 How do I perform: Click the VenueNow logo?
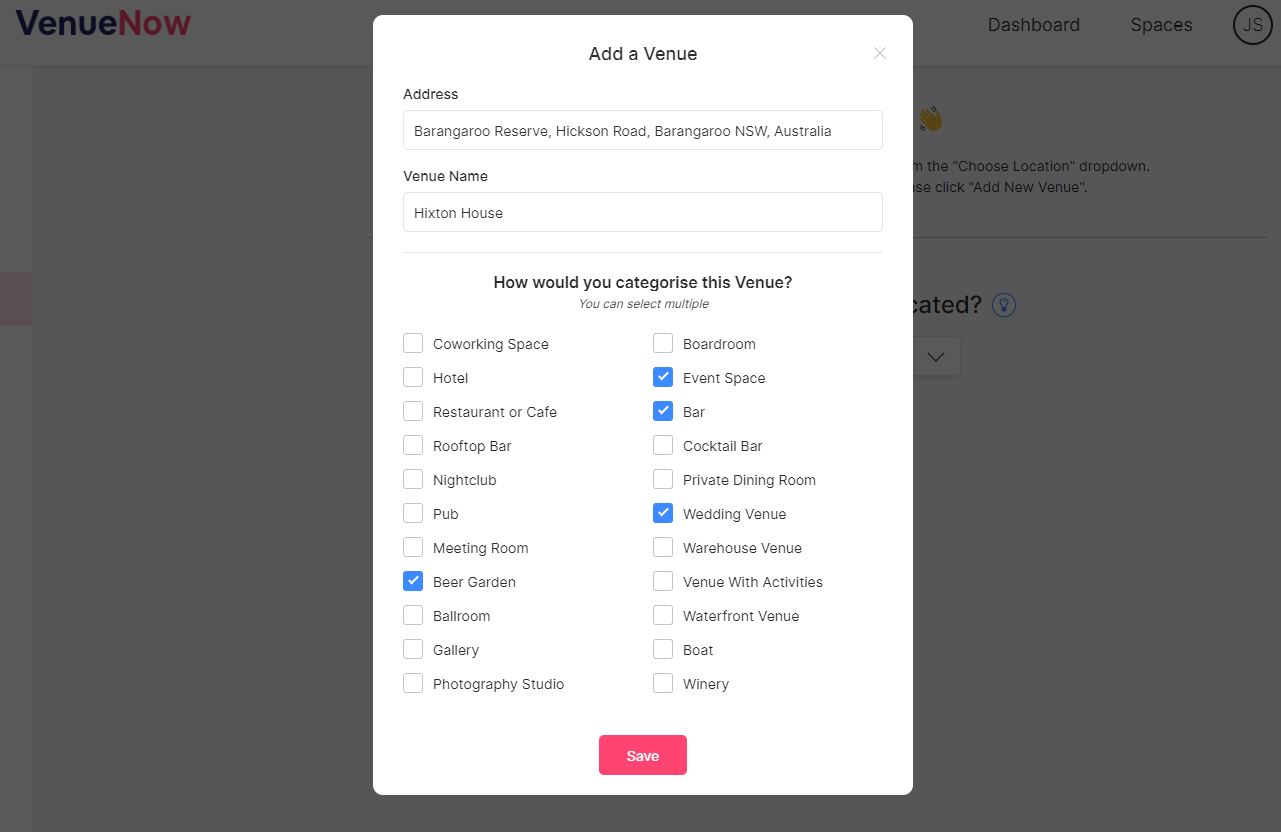(103, 24)
